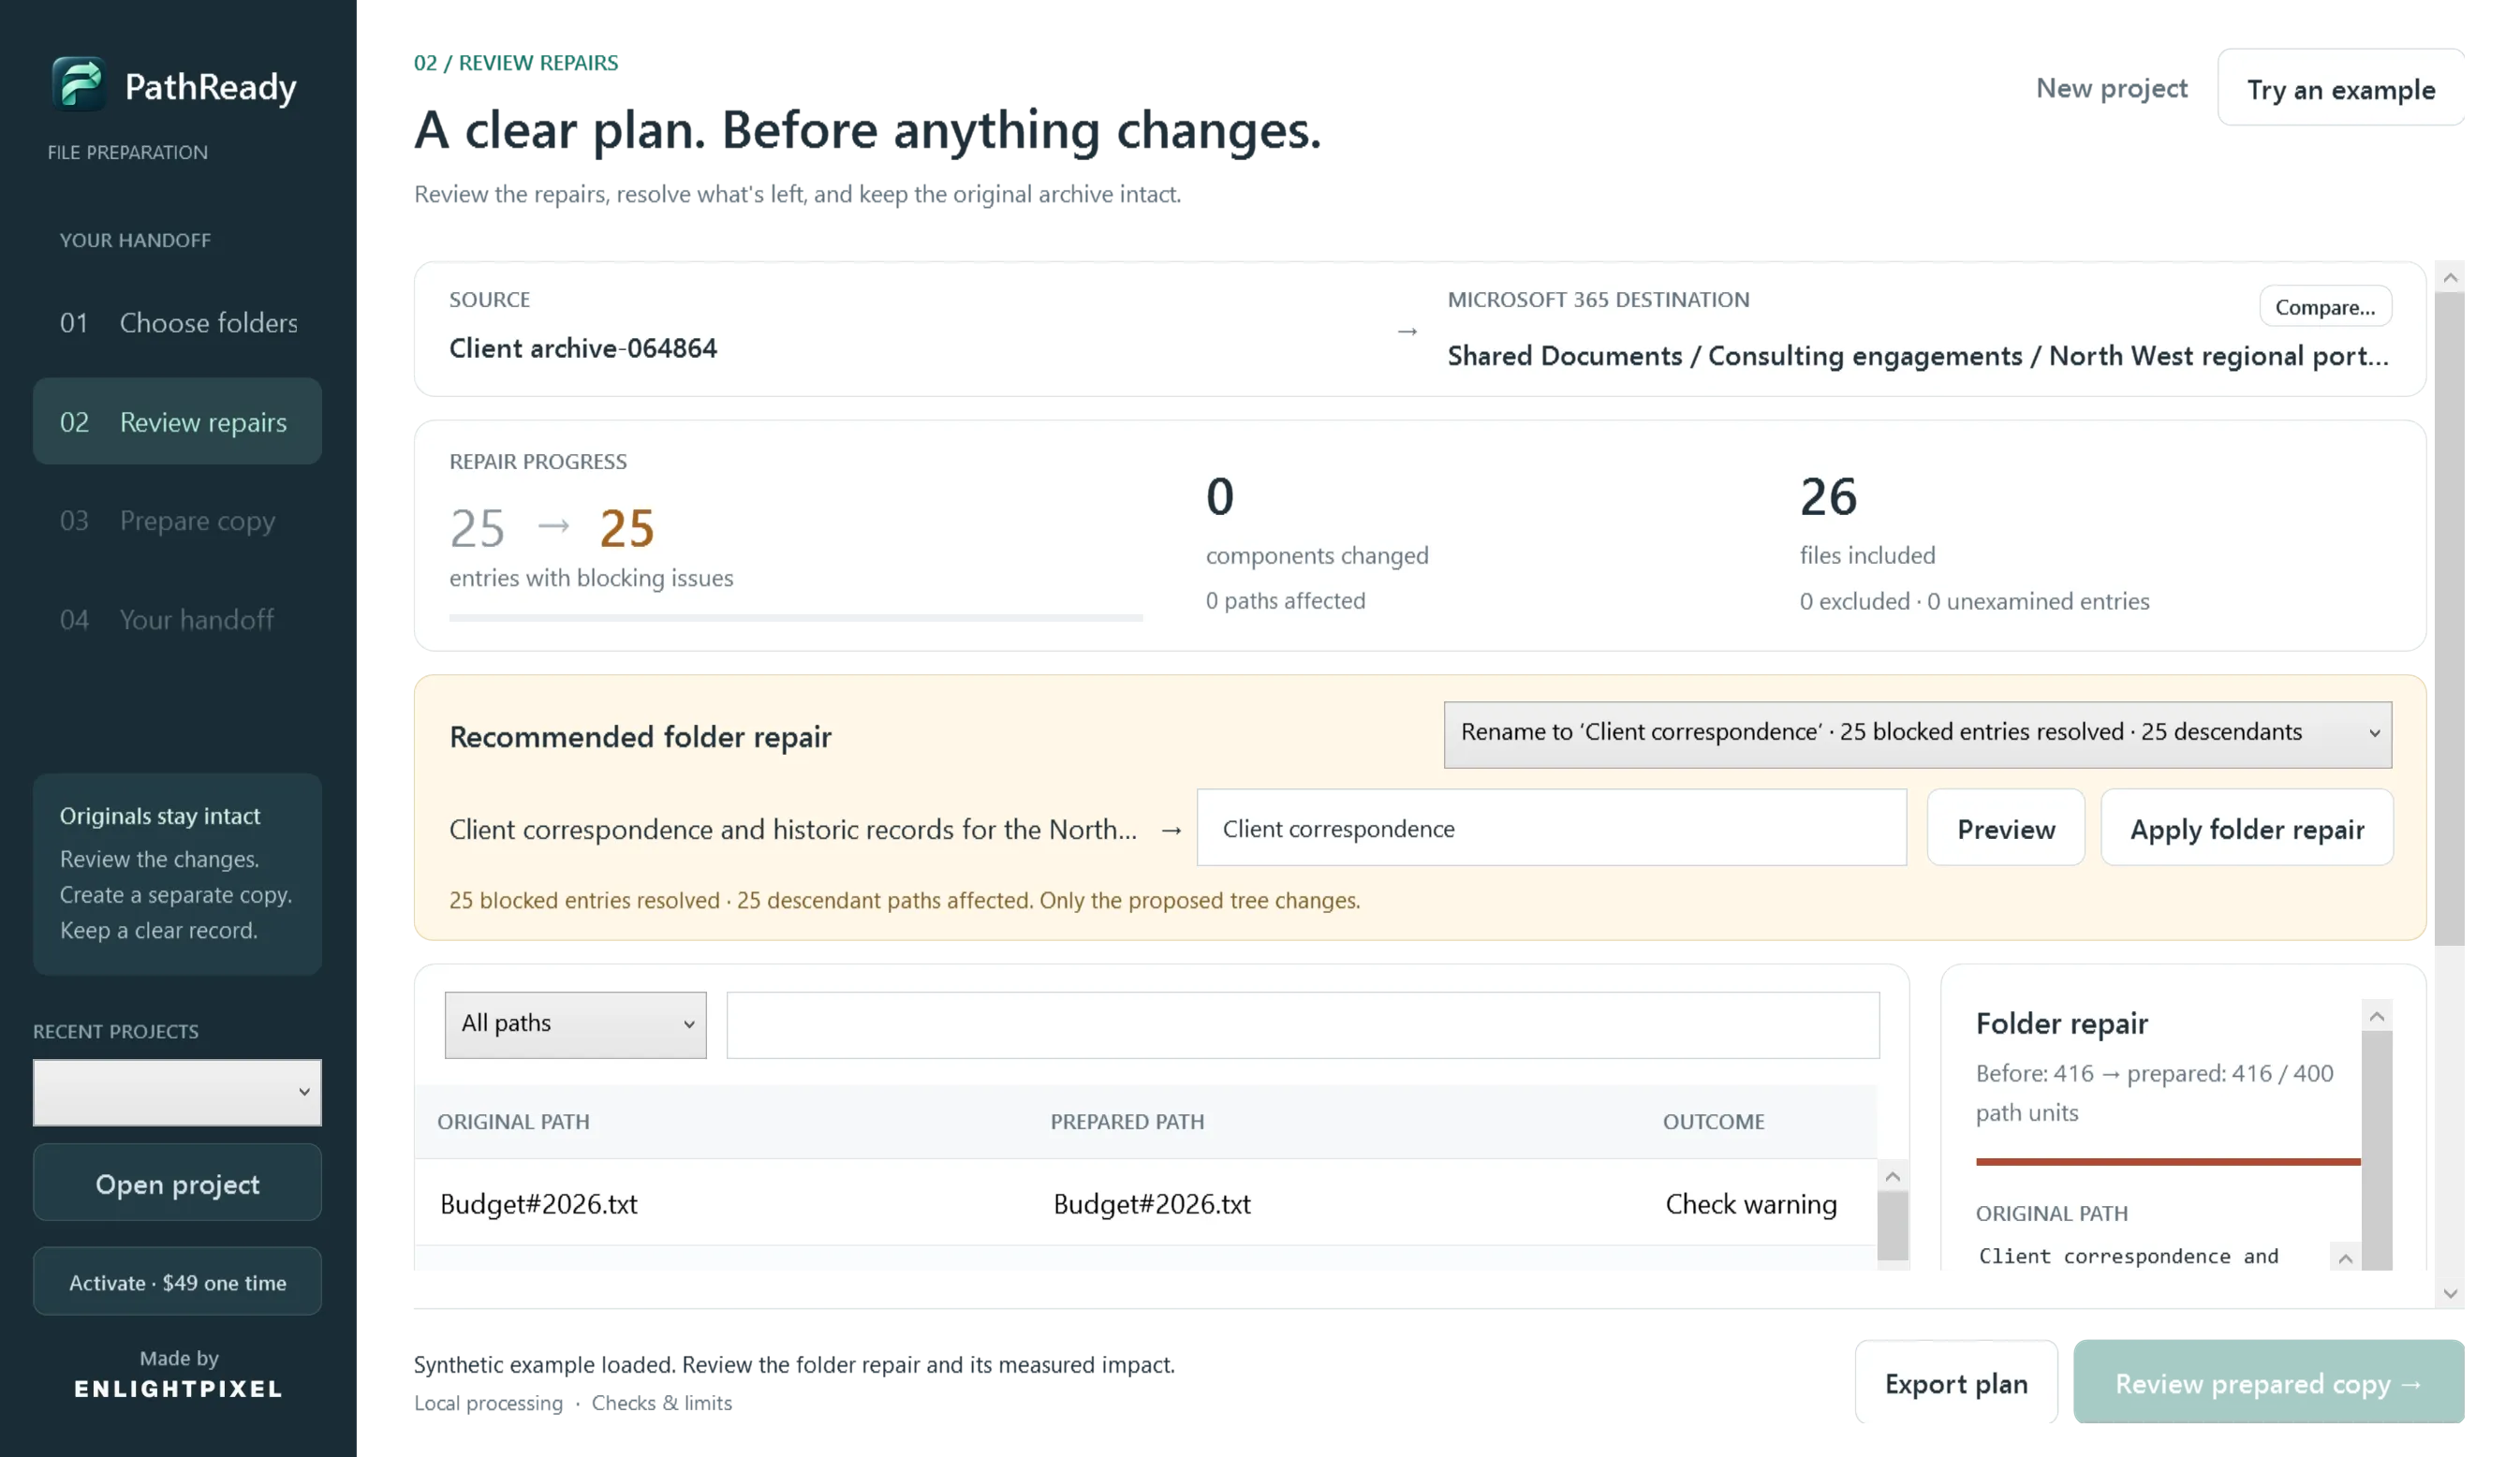Screen dimensions: 2520x1457
Task: Select the 02 Review repairs step
Action: click(x=178, y=421)
